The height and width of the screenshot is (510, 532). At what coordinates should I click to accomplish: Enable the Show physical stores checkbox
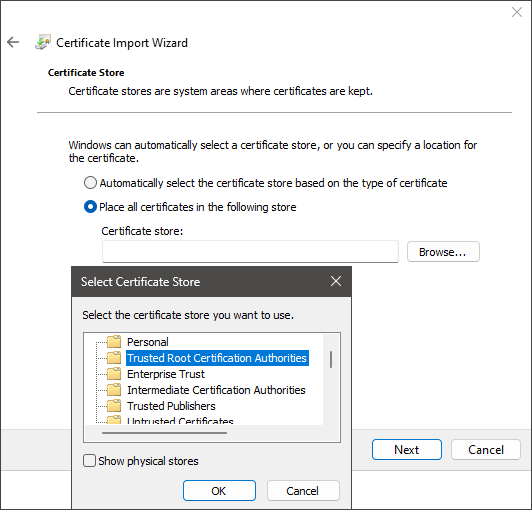pyautogui.click(x=90, y=461)
